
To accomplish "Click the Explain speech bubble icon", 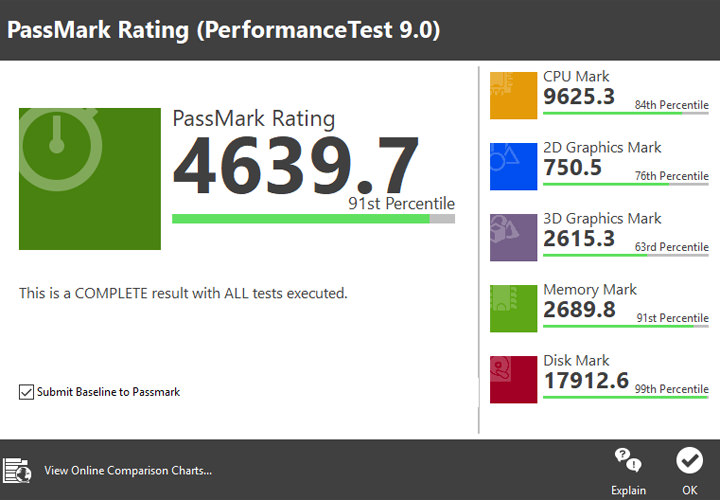I will (628, 461).
